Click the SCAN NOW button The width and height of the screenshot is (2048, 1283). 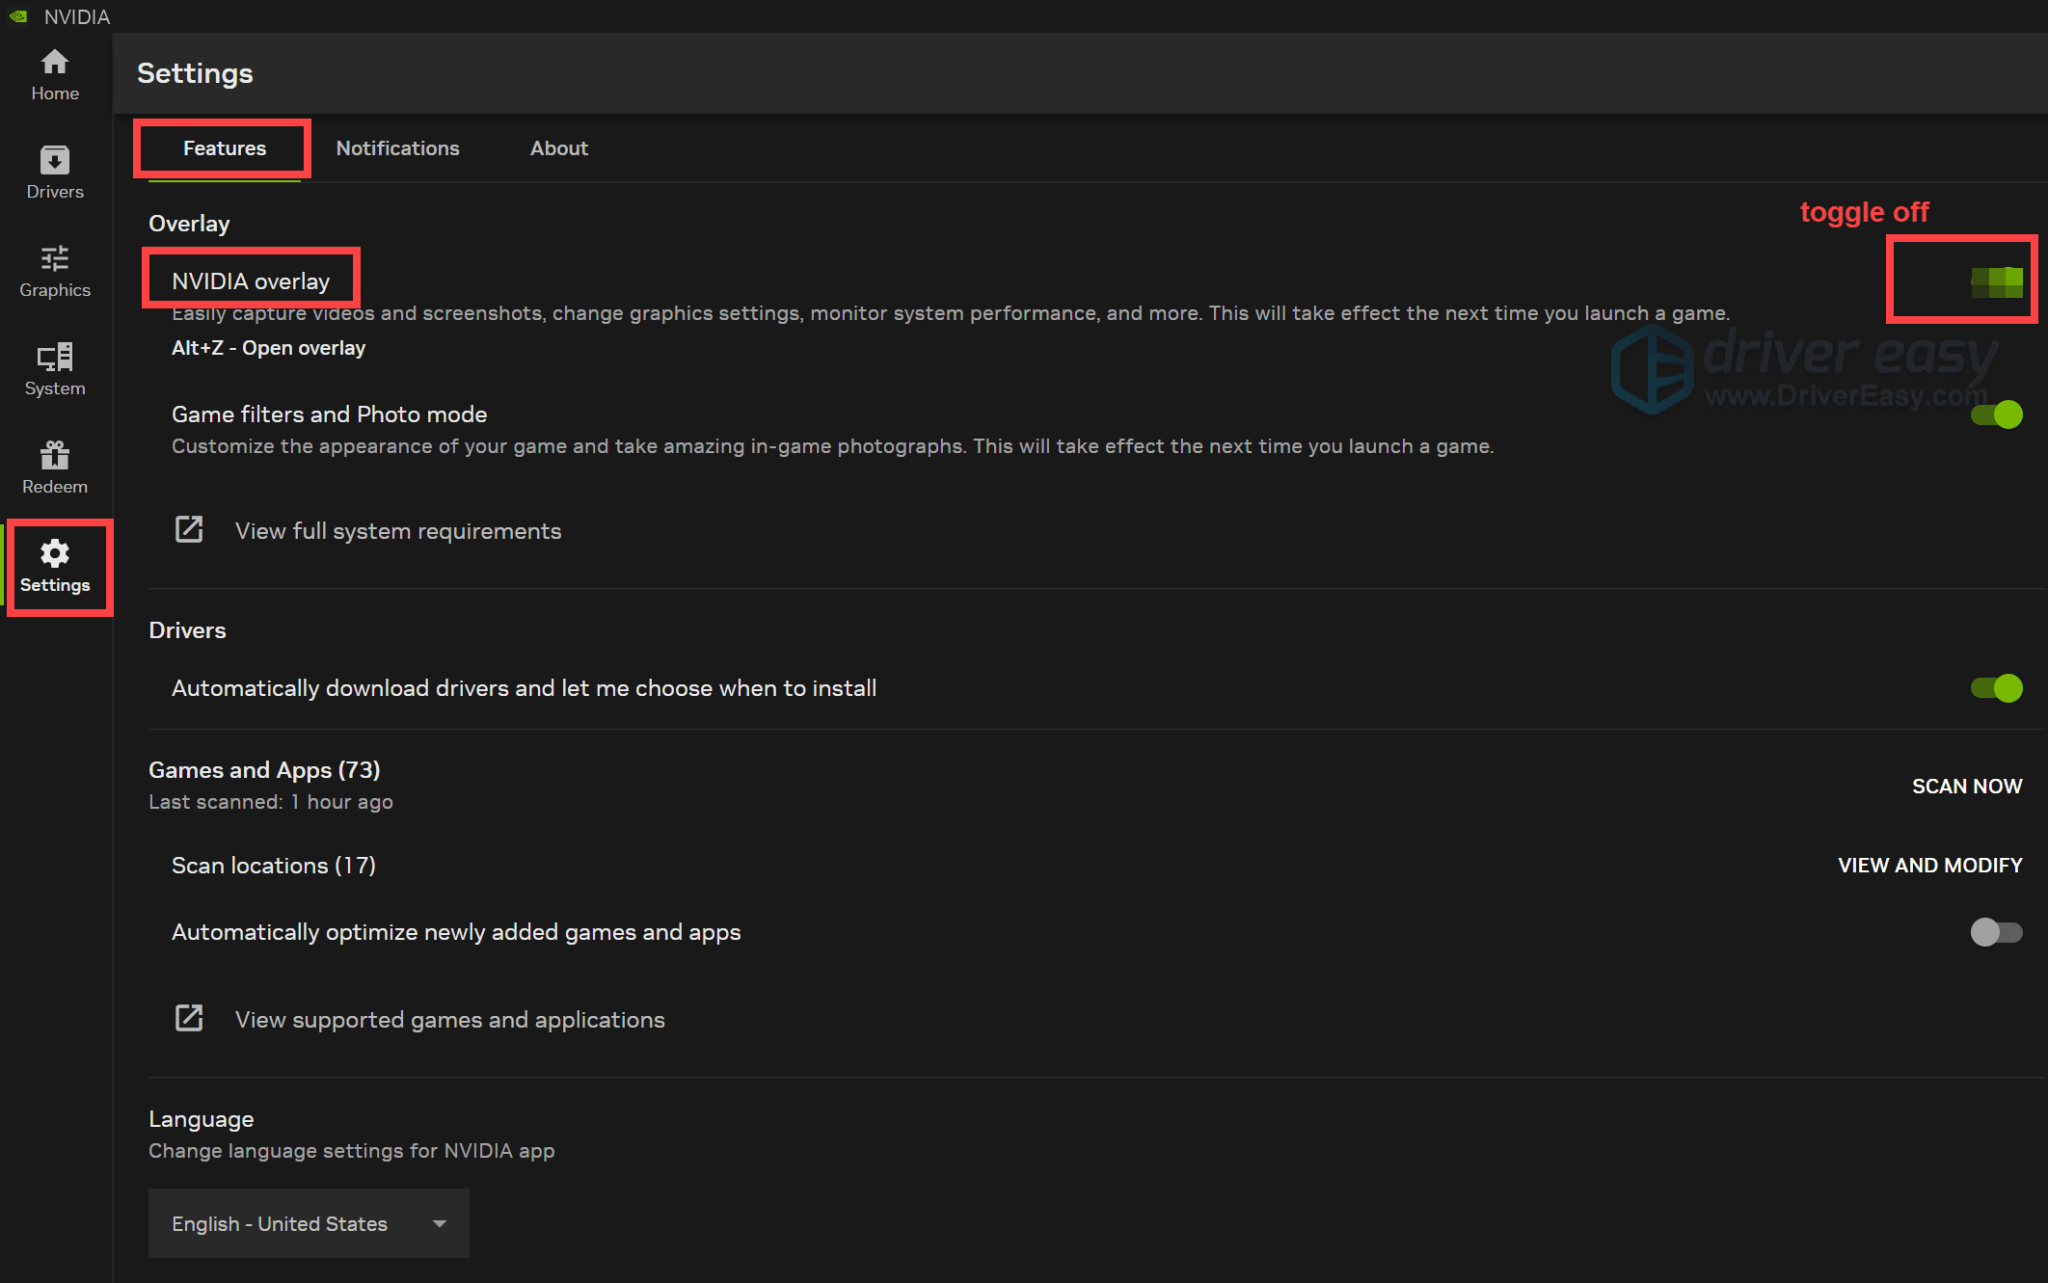[1966, 786]
